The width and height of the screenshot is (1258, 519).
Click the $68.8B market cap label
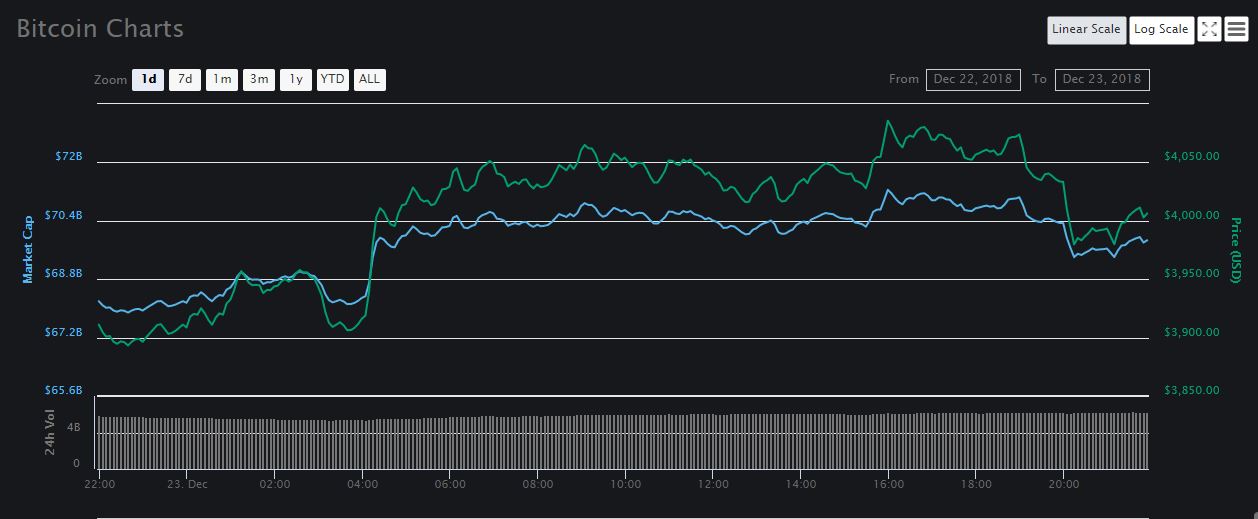pos(64,273)
